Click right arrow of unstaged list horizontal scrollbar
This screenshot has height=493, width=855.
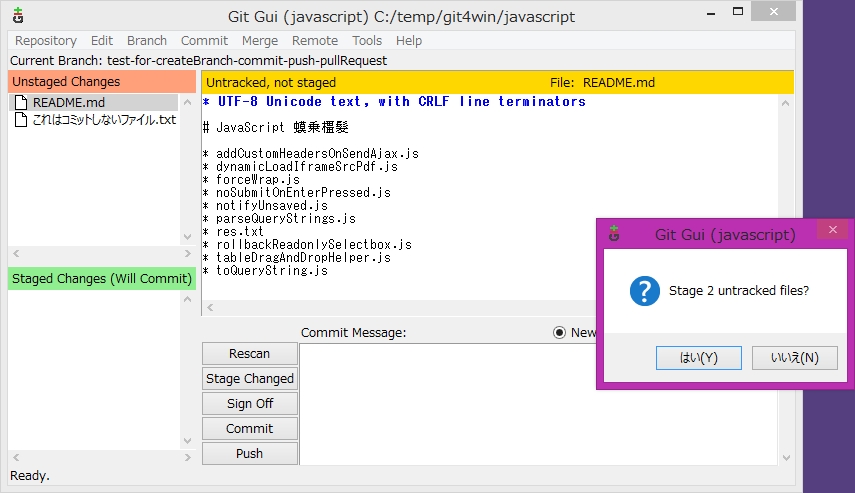188,254
